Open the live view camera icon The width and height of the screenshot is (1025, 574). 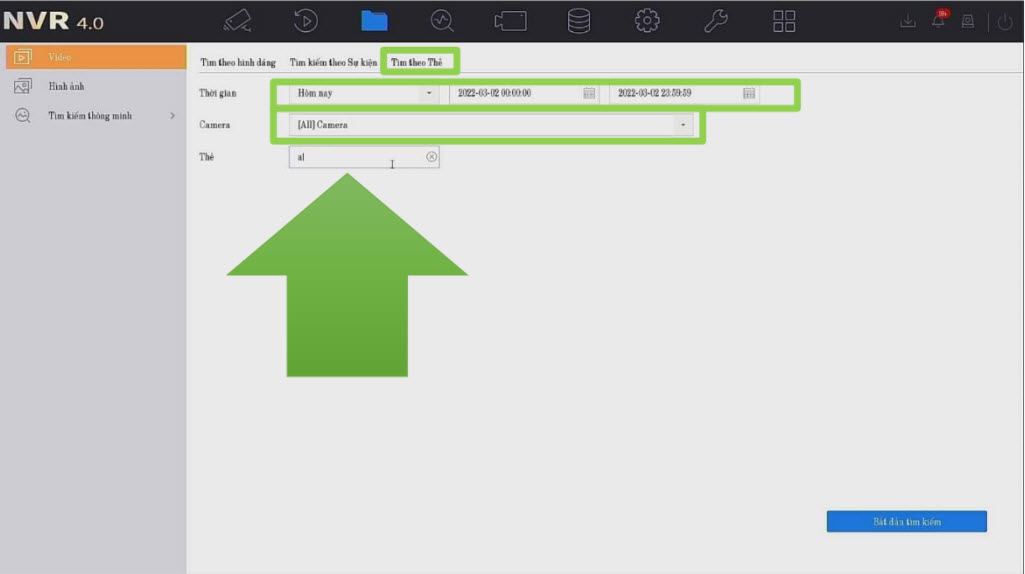(x=237, y=21)
